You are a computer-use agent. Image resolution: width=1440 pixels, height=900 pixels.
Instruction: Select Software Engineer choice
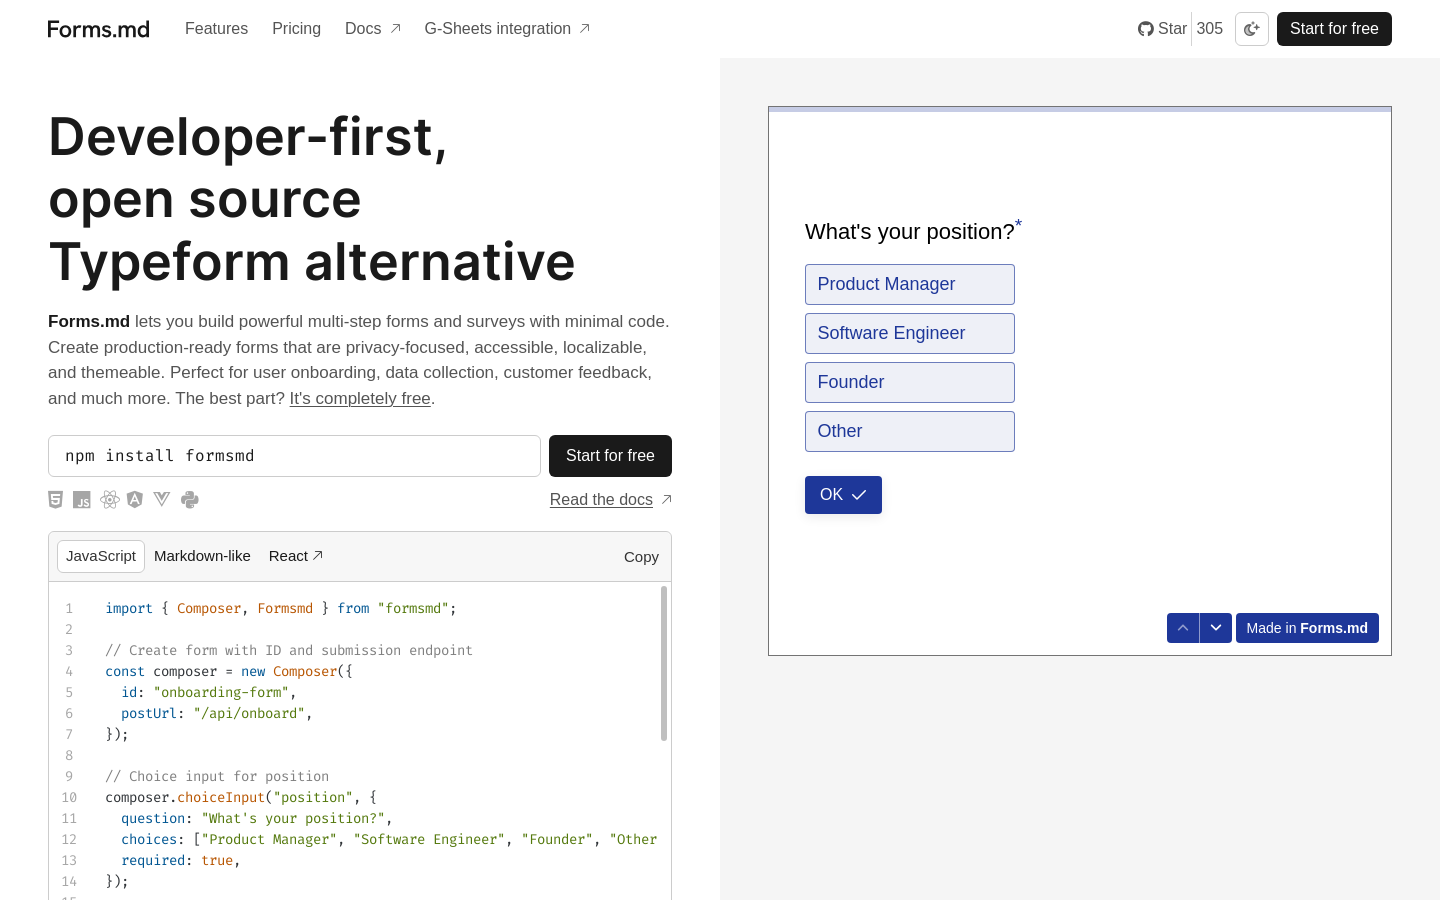click(910, 333)
